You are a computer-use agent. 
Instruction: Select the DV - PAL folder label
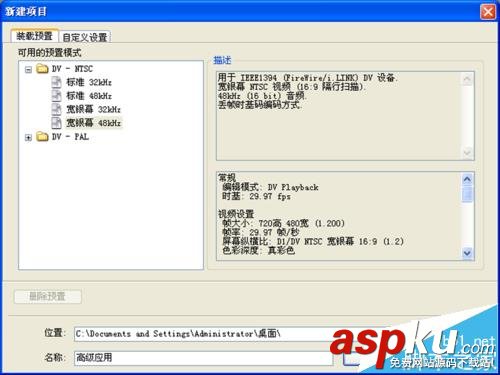tap(70, 136)
